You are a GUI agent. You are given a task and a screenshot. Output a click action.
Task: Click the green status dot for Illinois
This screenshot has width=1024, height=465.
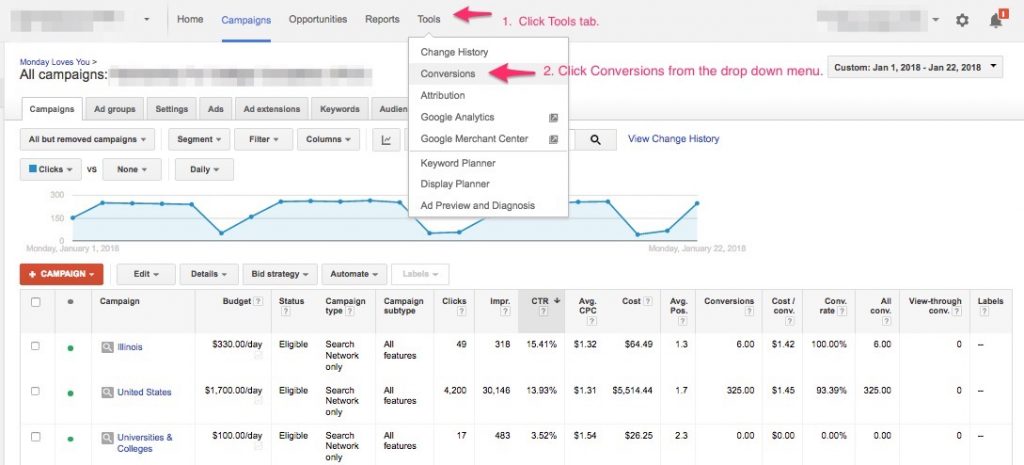[71, 348]
